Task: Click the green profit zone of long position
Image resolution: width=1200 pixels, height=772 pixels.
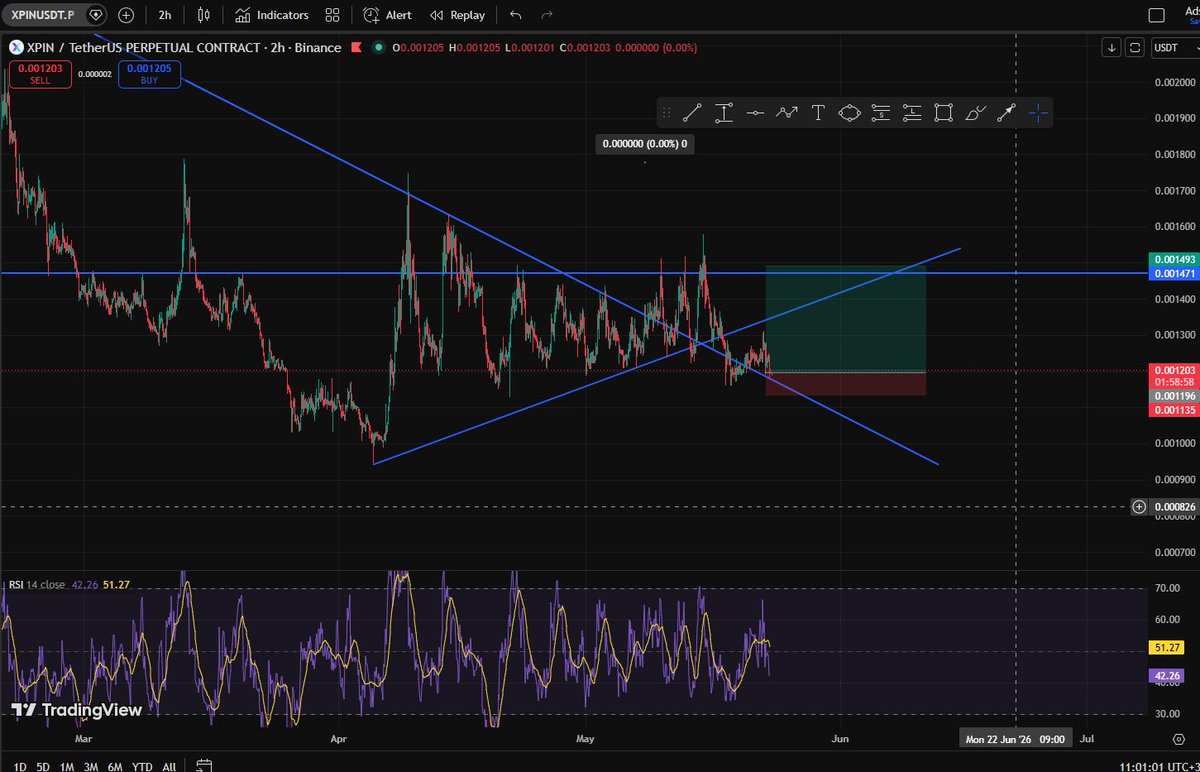Action: click(x=845, y=319)
